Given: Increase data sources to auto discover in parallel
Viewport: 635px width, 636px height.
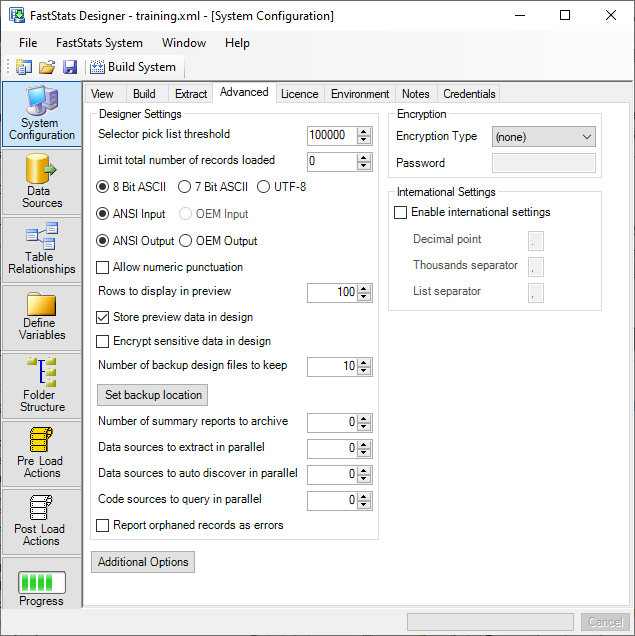Looking at the screenshot, I should click(x=364, y=471).
